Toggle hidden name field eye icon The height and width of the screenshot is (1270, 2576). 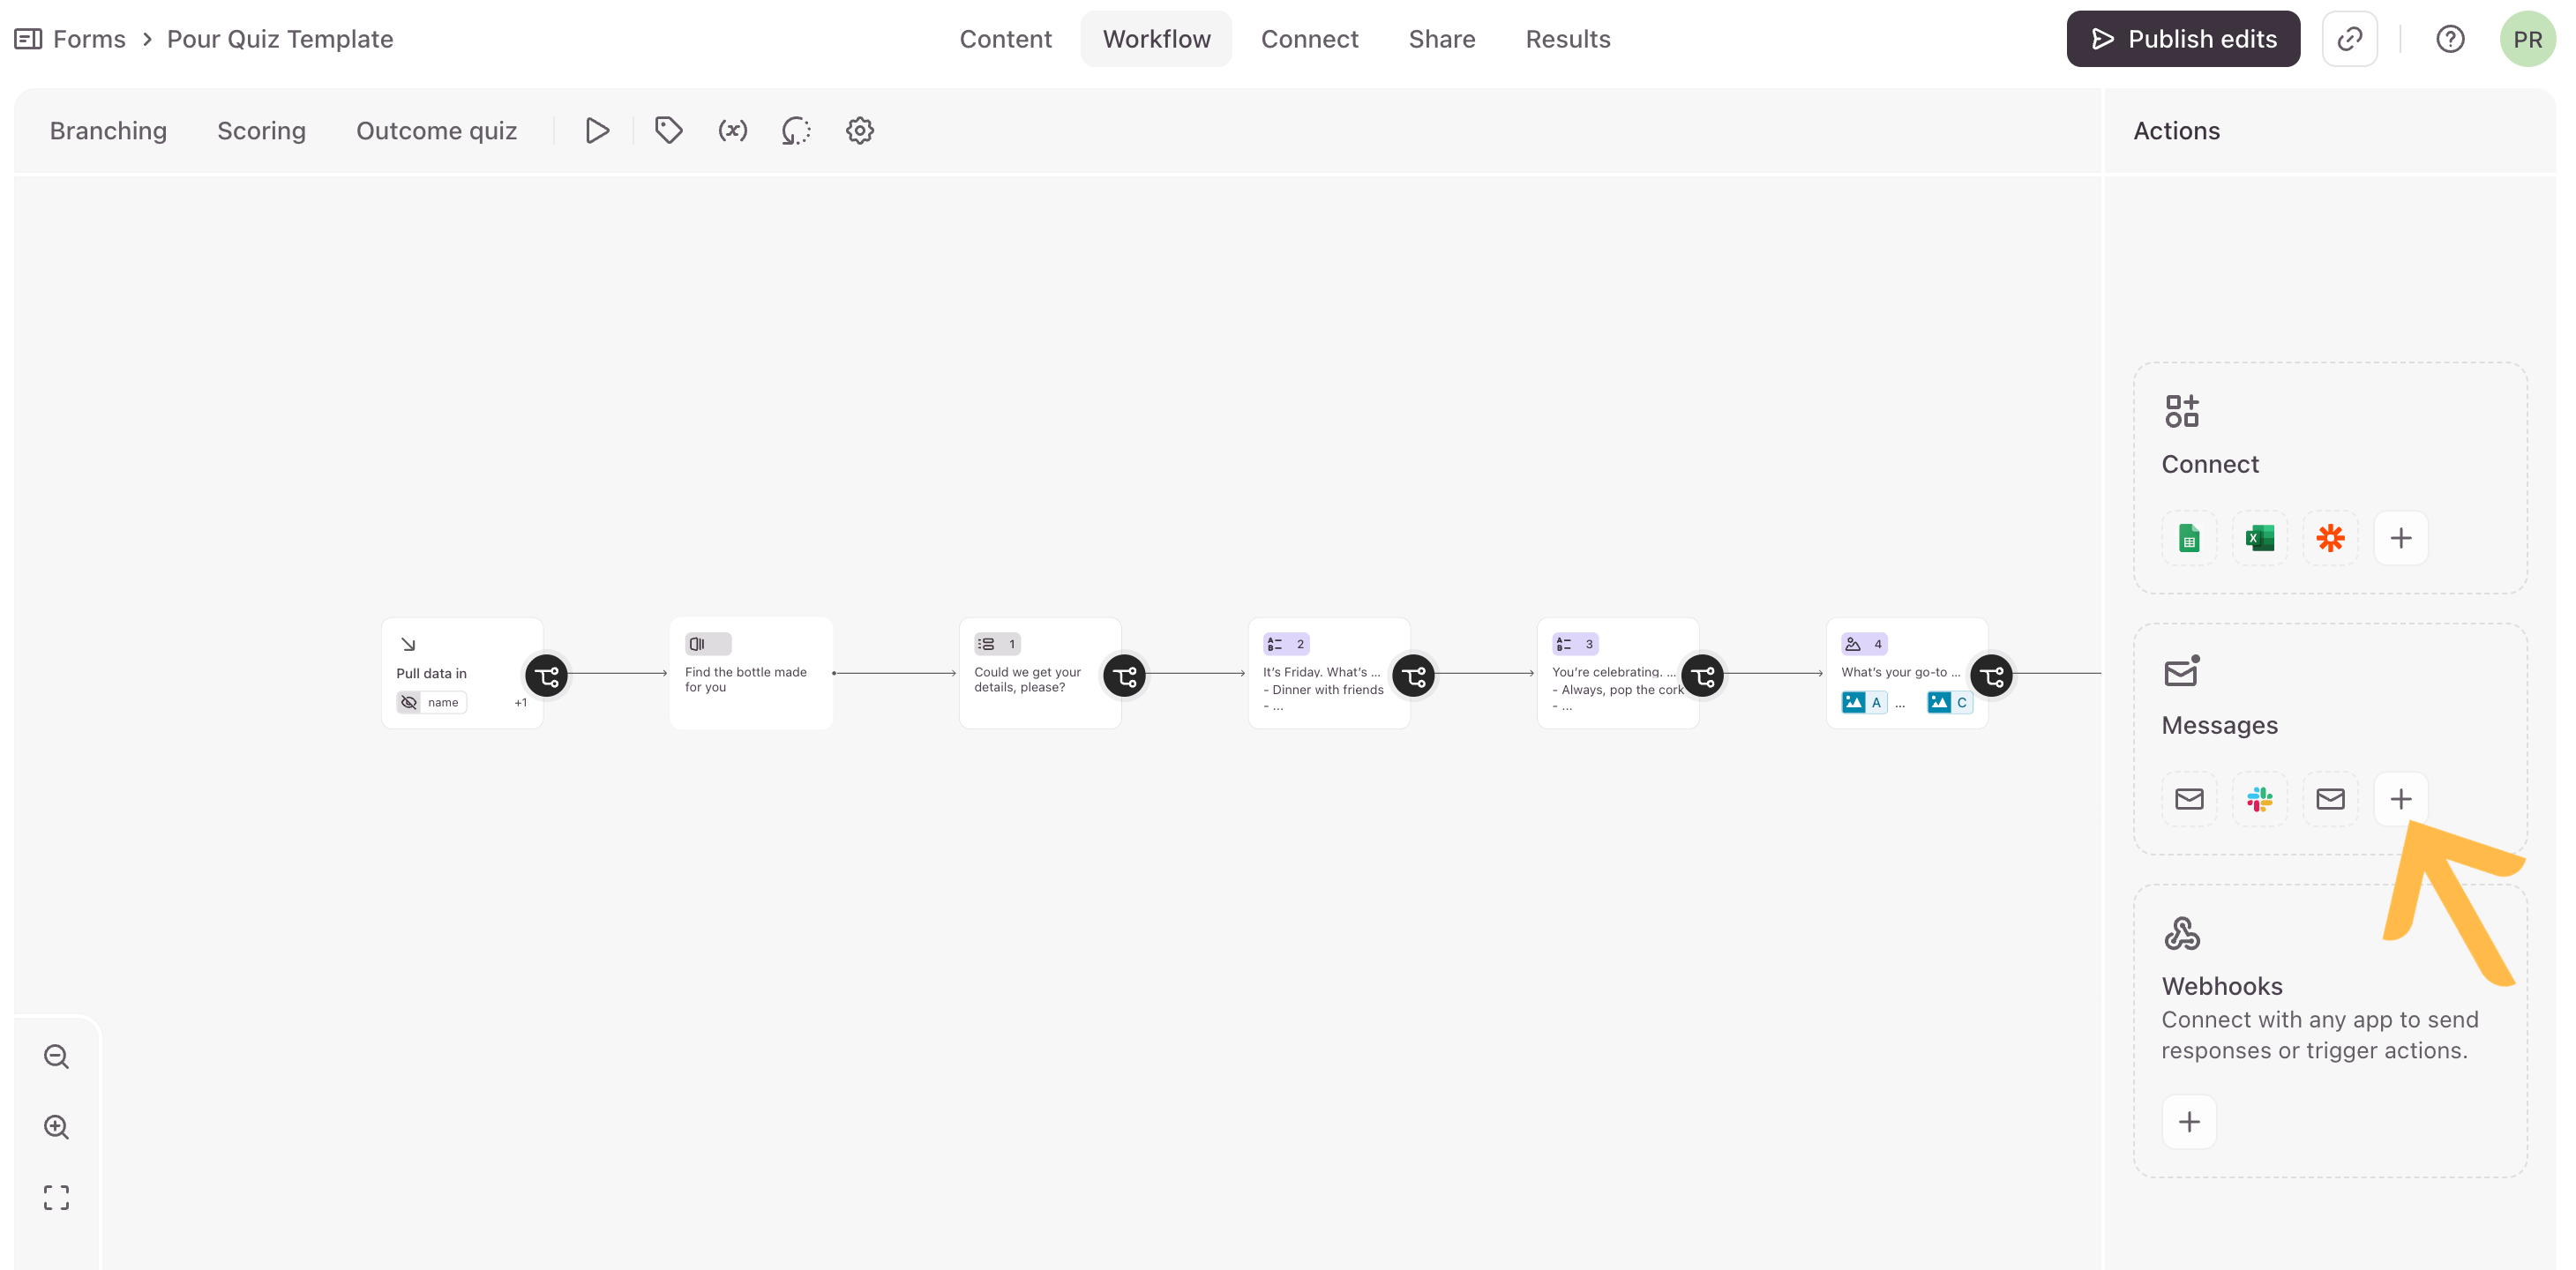[x=409, y=702]
